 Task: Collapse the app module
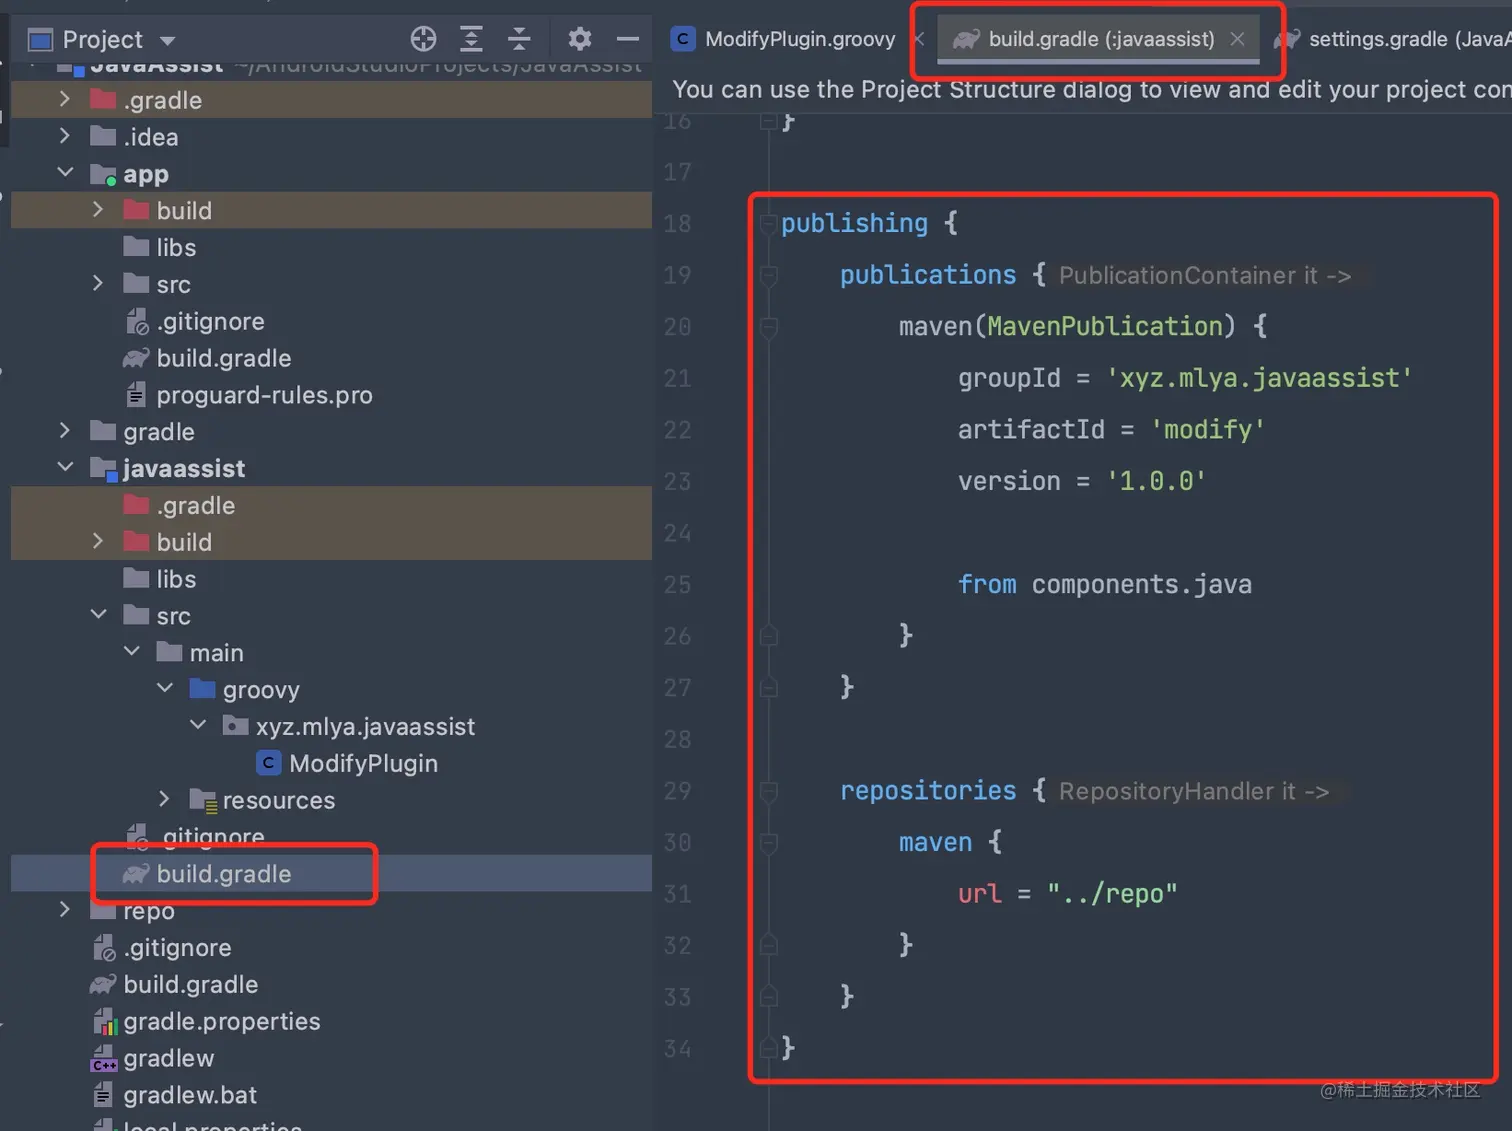point(65,172)
